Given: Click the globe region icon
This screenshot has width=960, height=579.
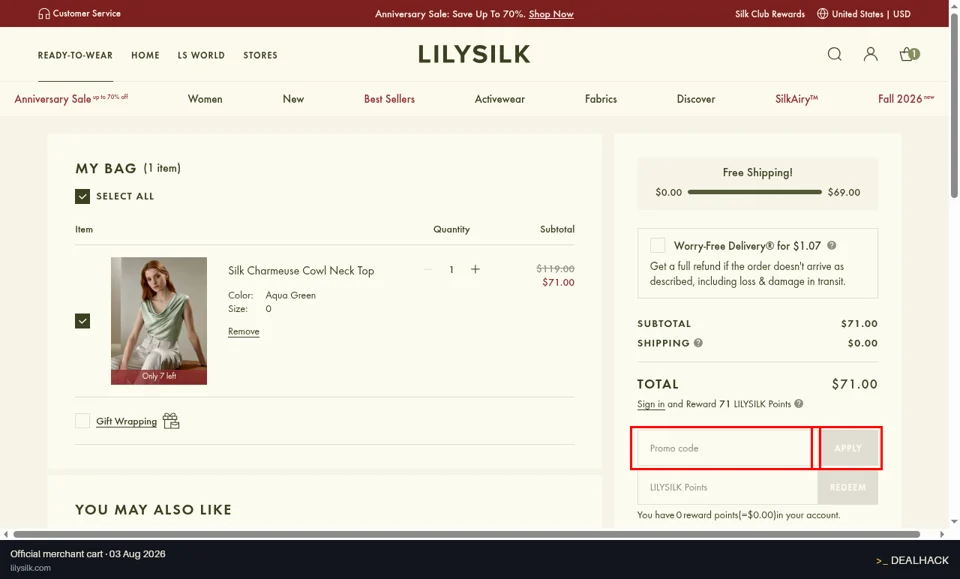Looking at the screenshot, I should coord(822,13).
